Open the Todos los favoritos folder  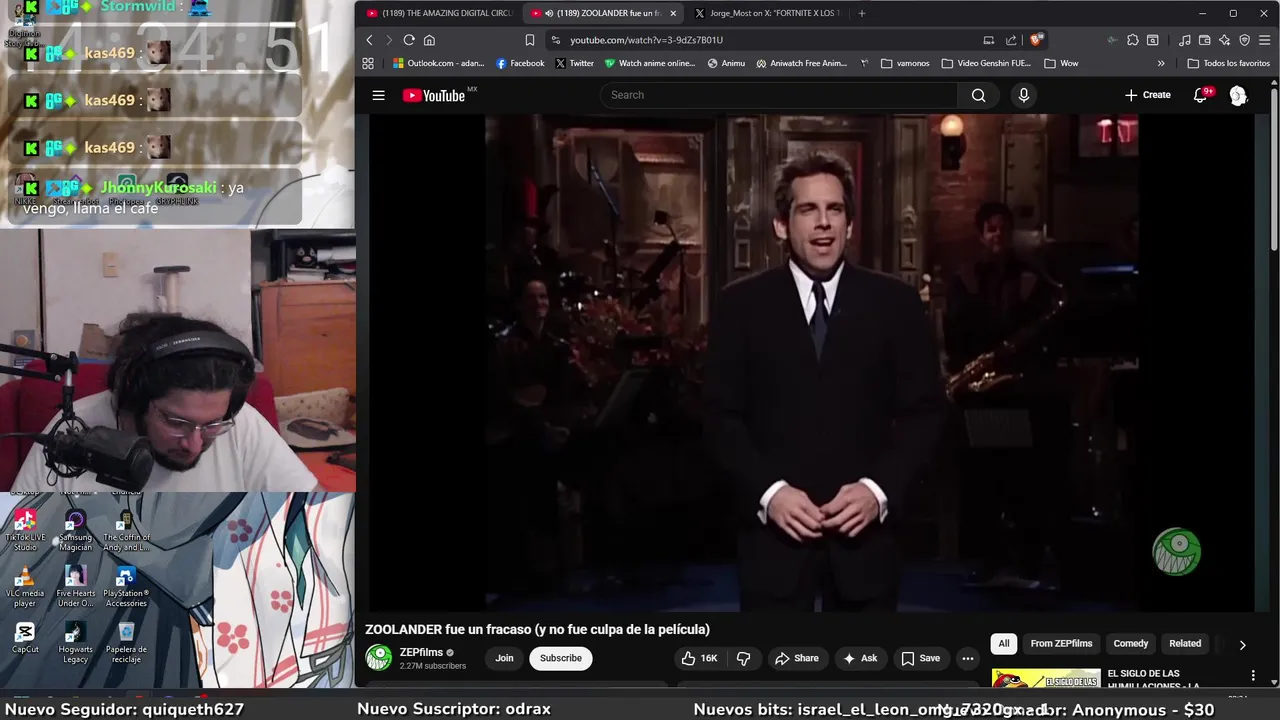1228,63
